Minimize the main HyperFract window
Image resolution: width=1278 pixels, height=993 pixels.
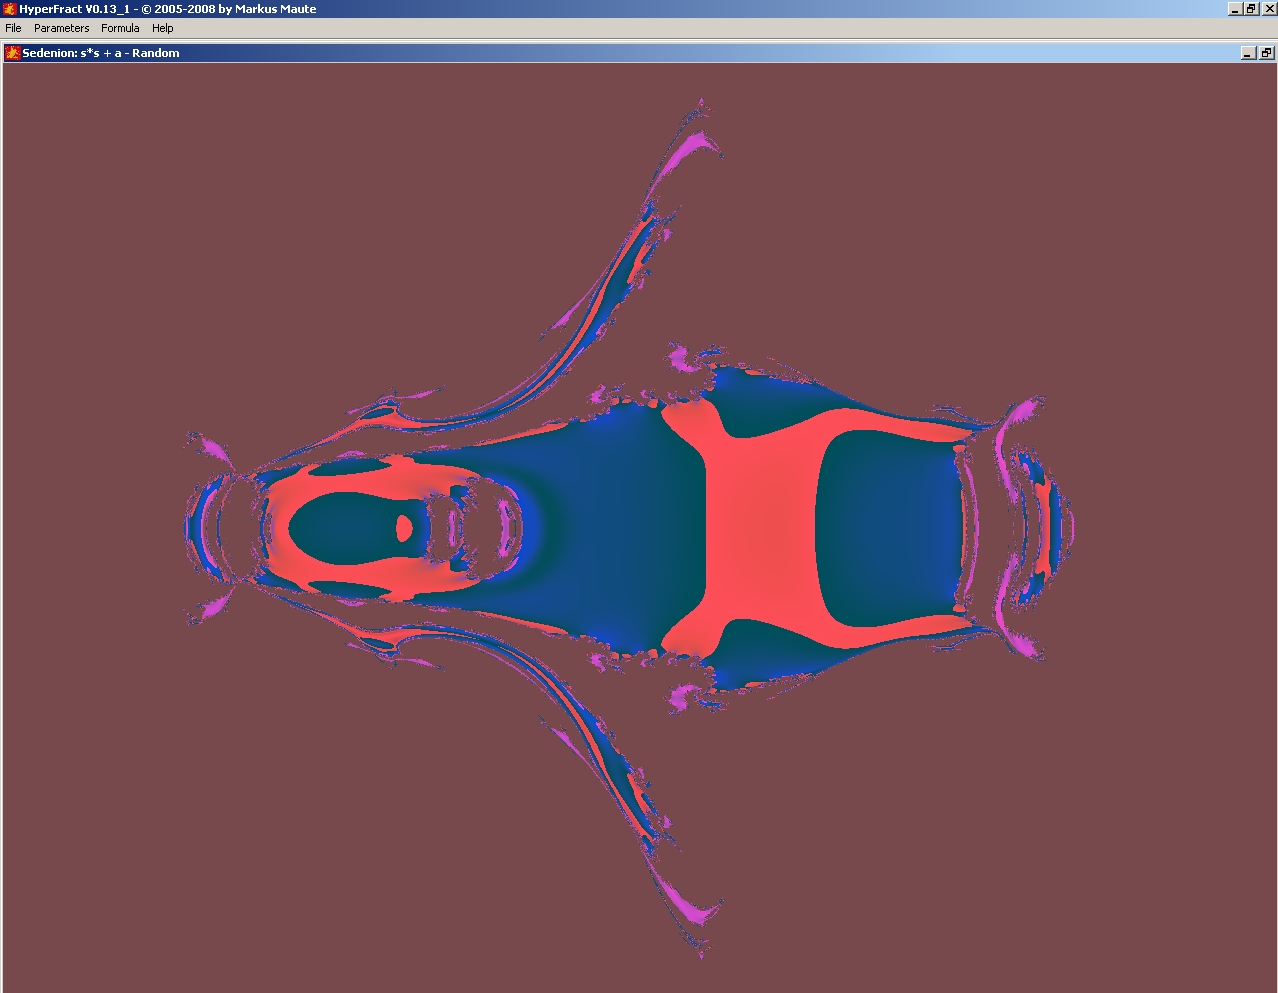click(1235, 9)
